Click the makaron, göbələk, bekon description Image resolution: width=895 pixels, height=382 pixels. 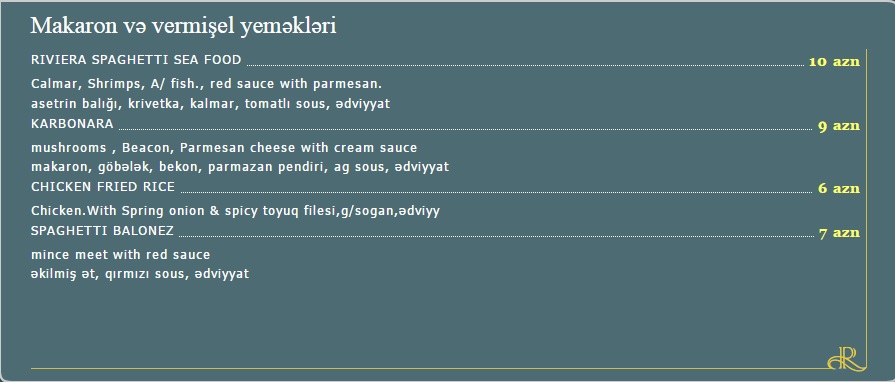[240, 167]
